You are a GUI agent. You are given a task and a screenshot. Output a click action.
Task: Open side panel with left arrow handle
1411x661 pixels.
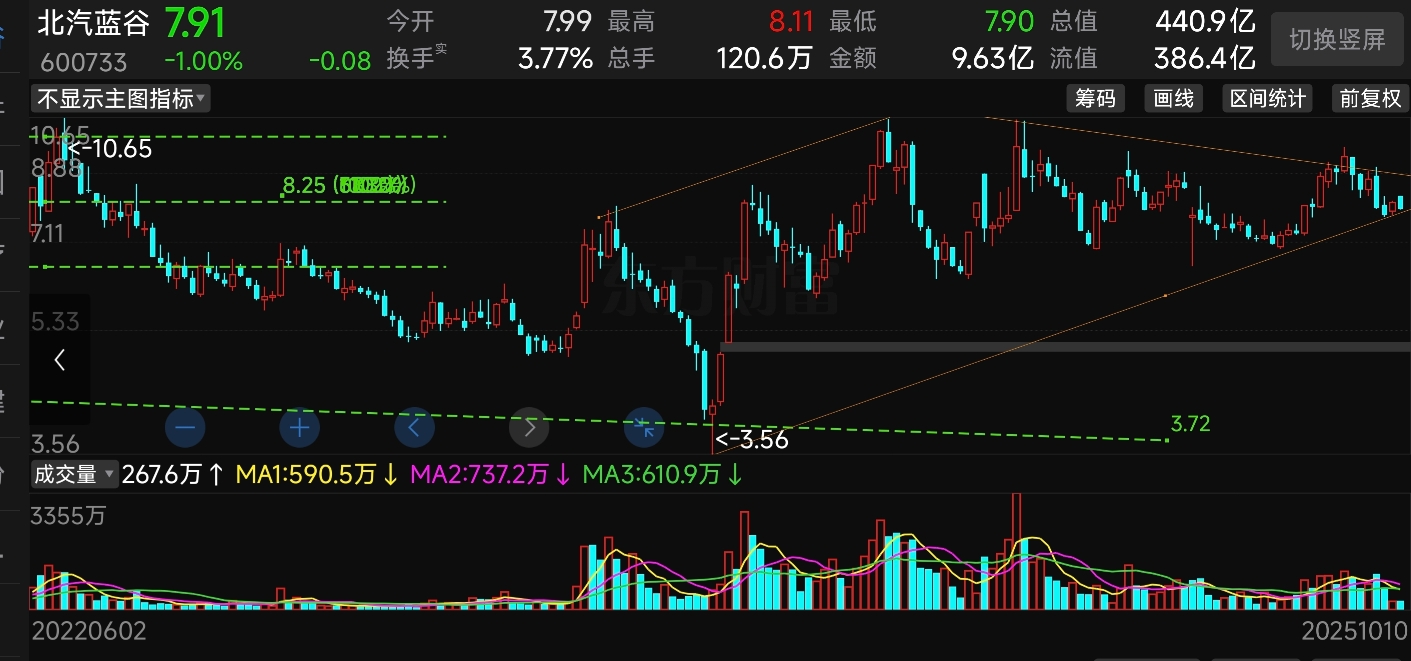[x=60, y=360]
